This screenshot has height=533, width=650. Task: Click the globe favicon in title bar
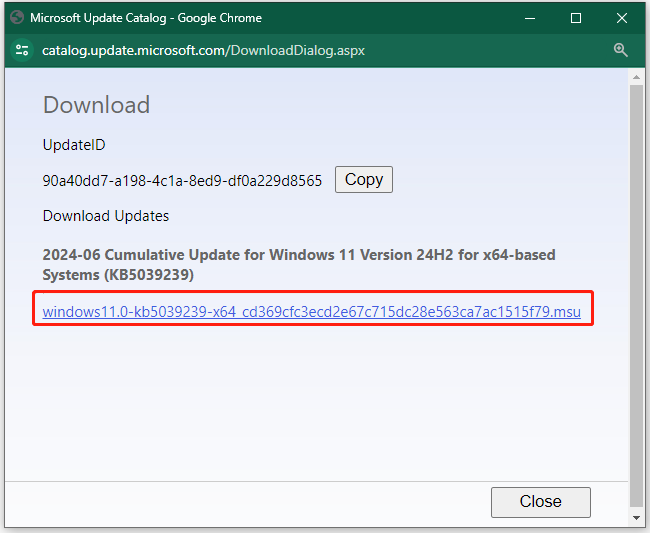(17, 17)
